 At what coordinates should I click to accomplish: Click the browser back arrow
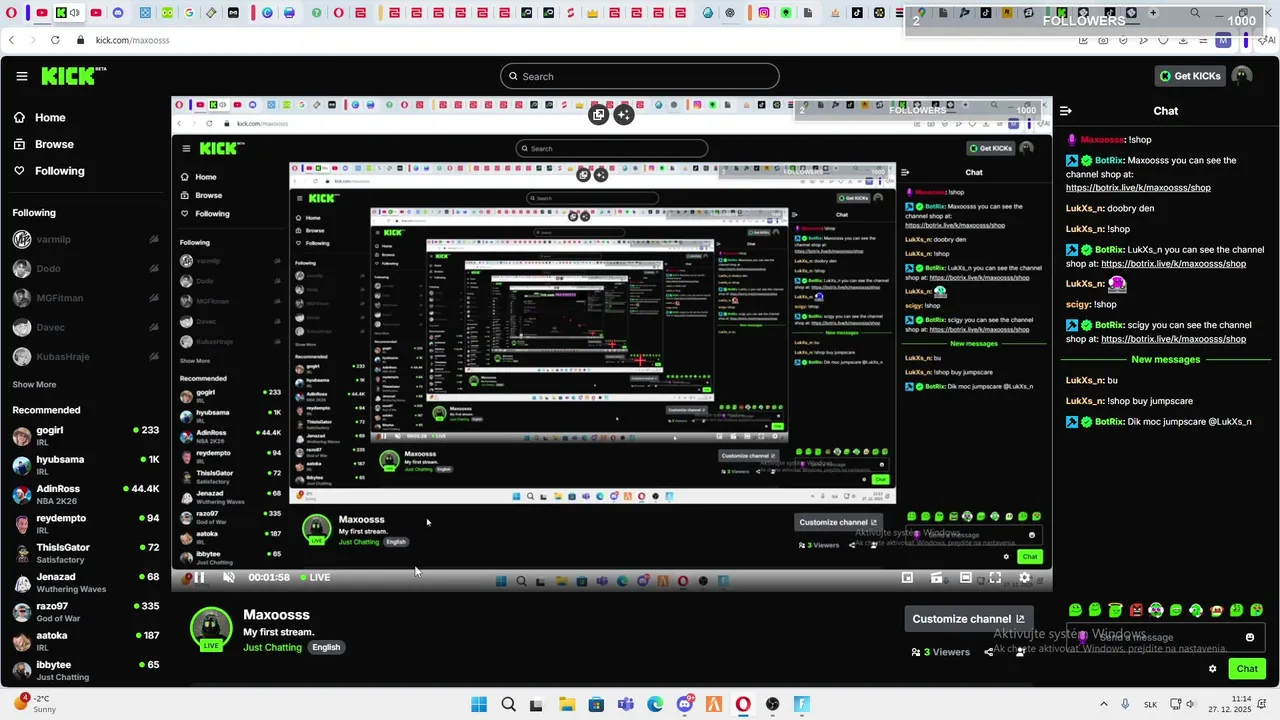point(11,40)
